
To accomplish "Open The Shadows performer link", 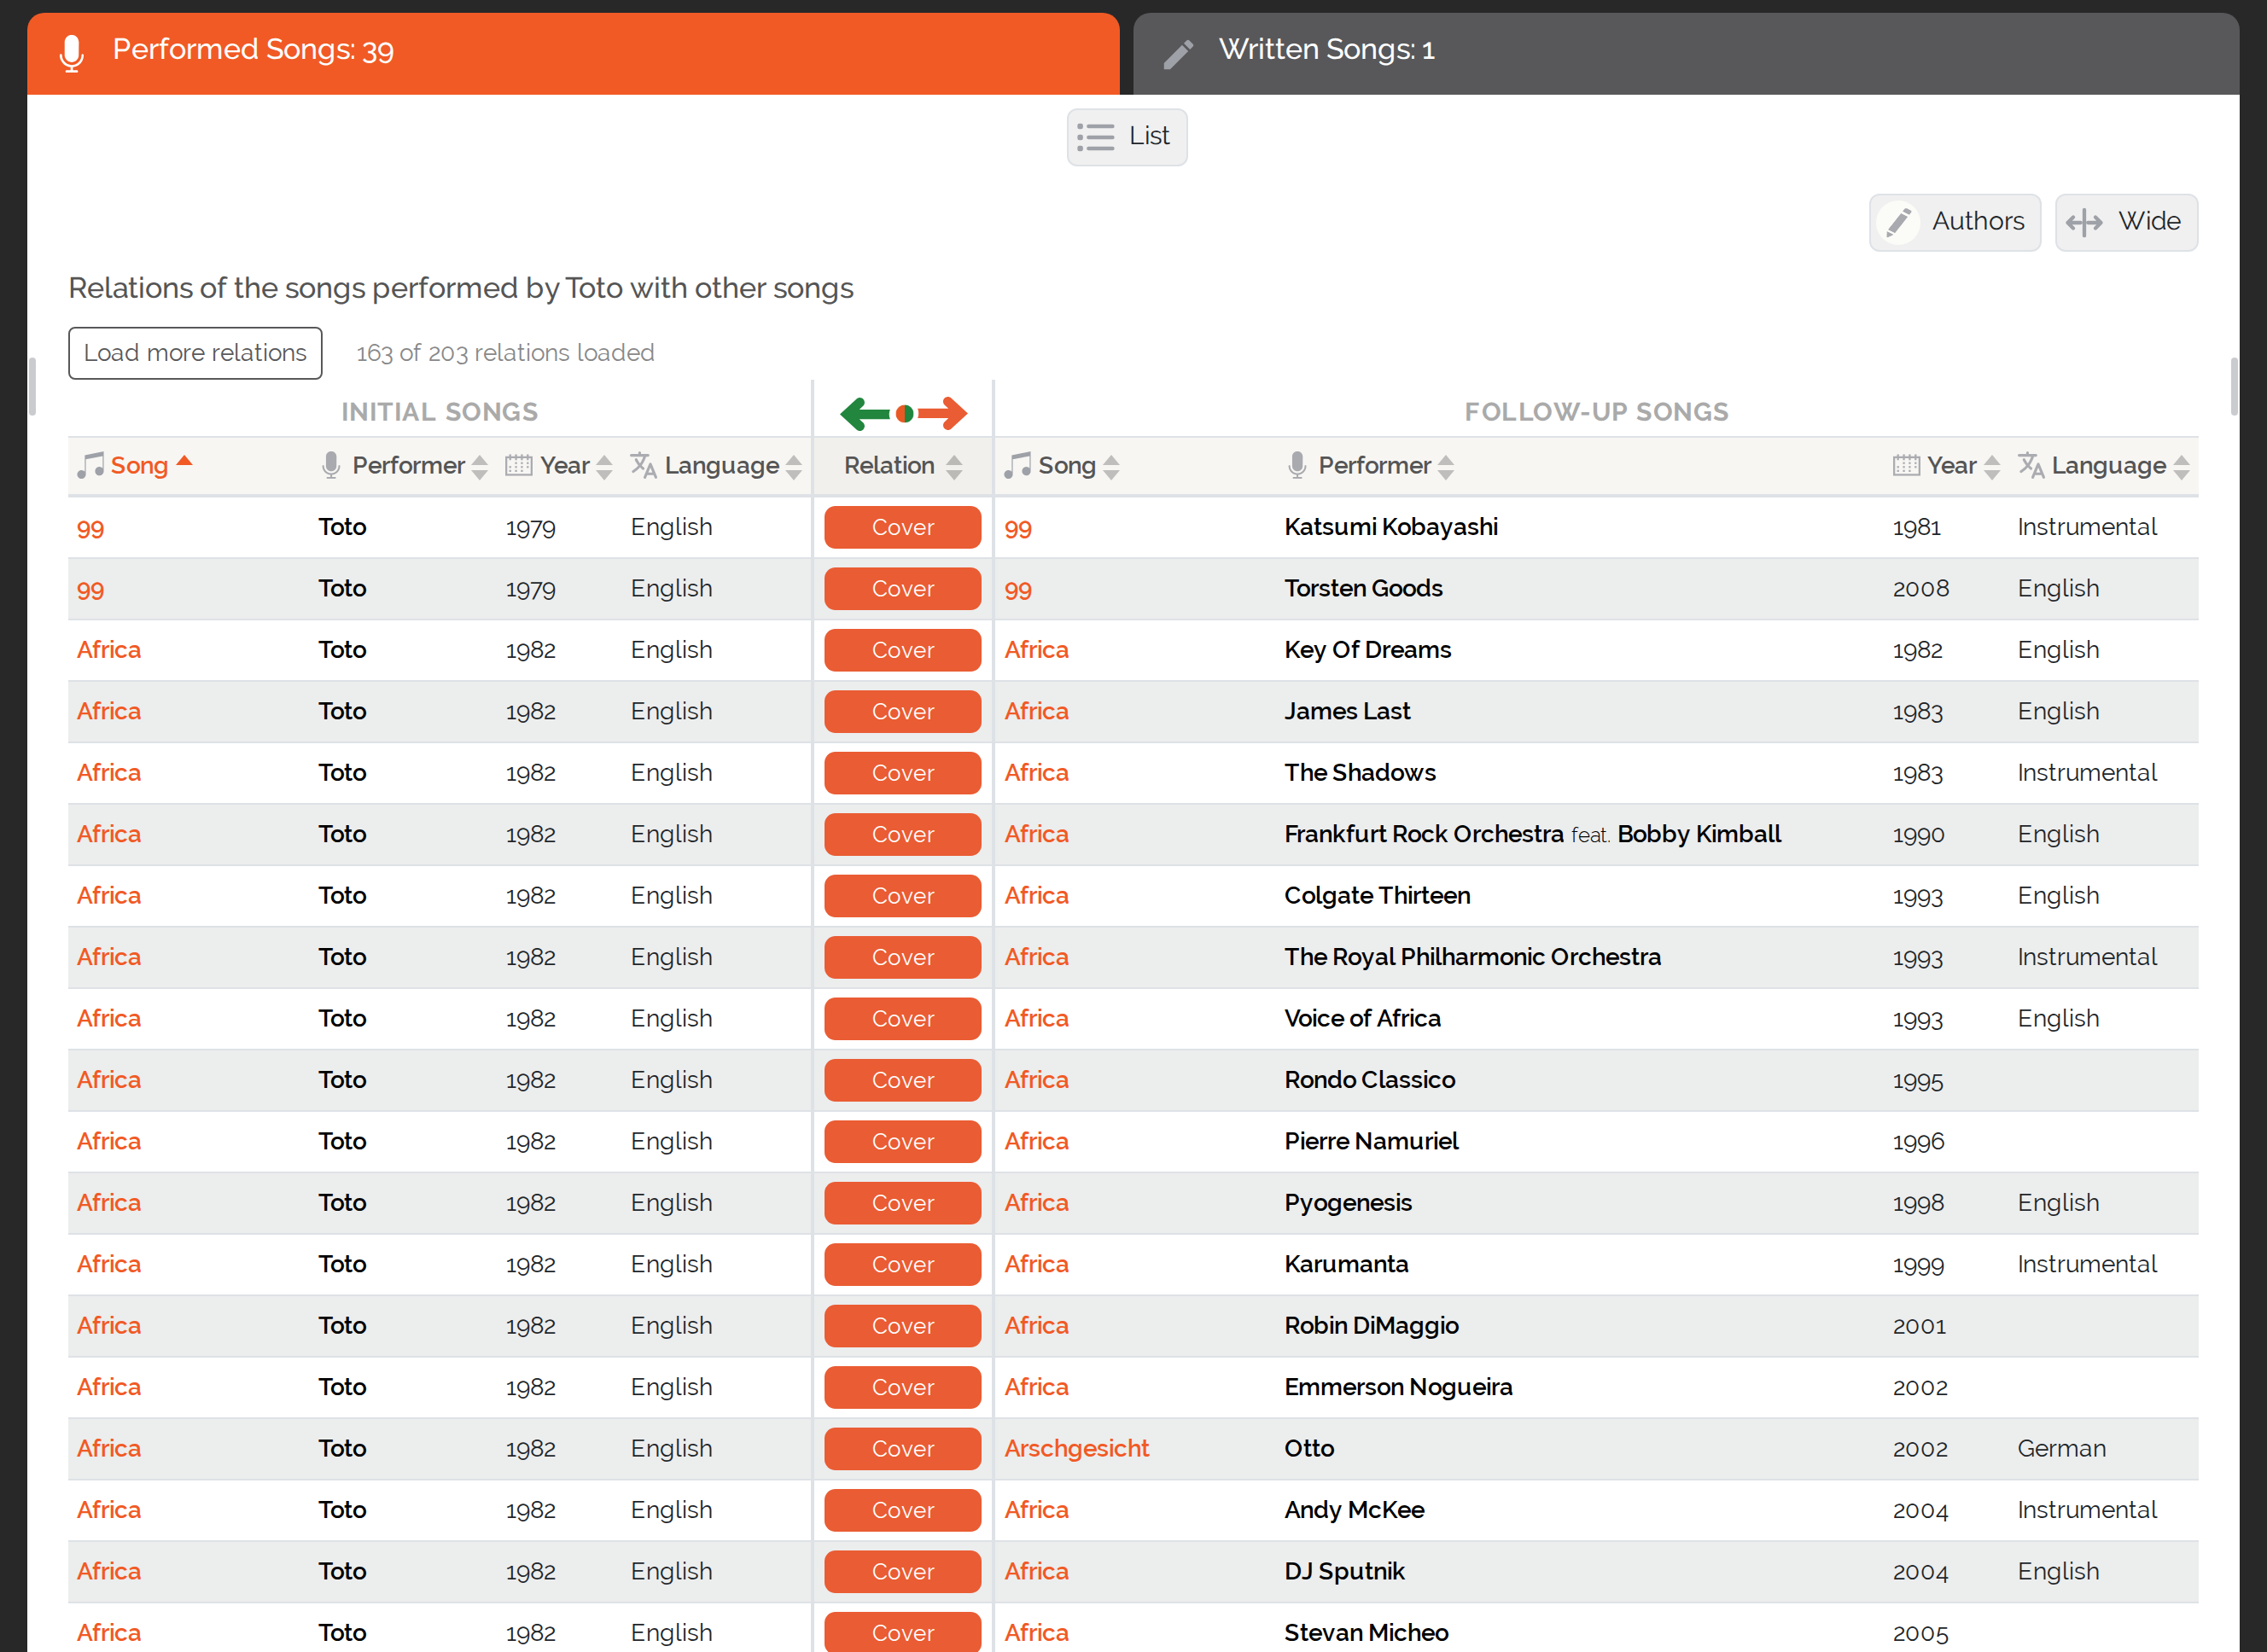I will [1360, 773].
